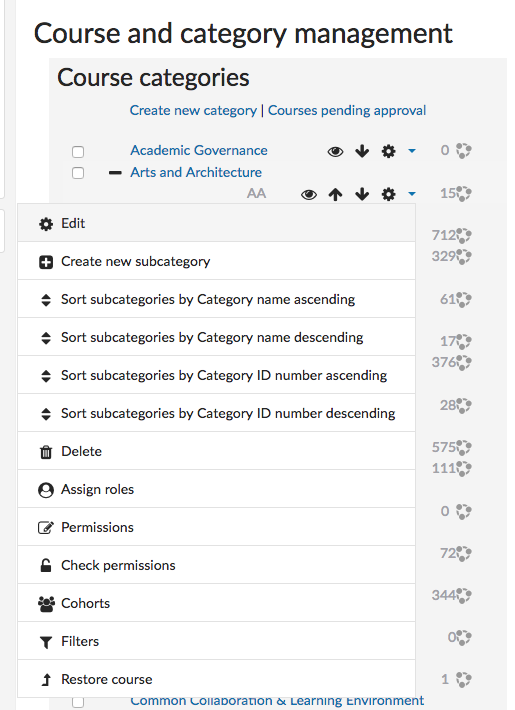Viewport: 515px width, 710px height.
Task: Tick the Academic Governance checkbox
Action: click(78, 152)
